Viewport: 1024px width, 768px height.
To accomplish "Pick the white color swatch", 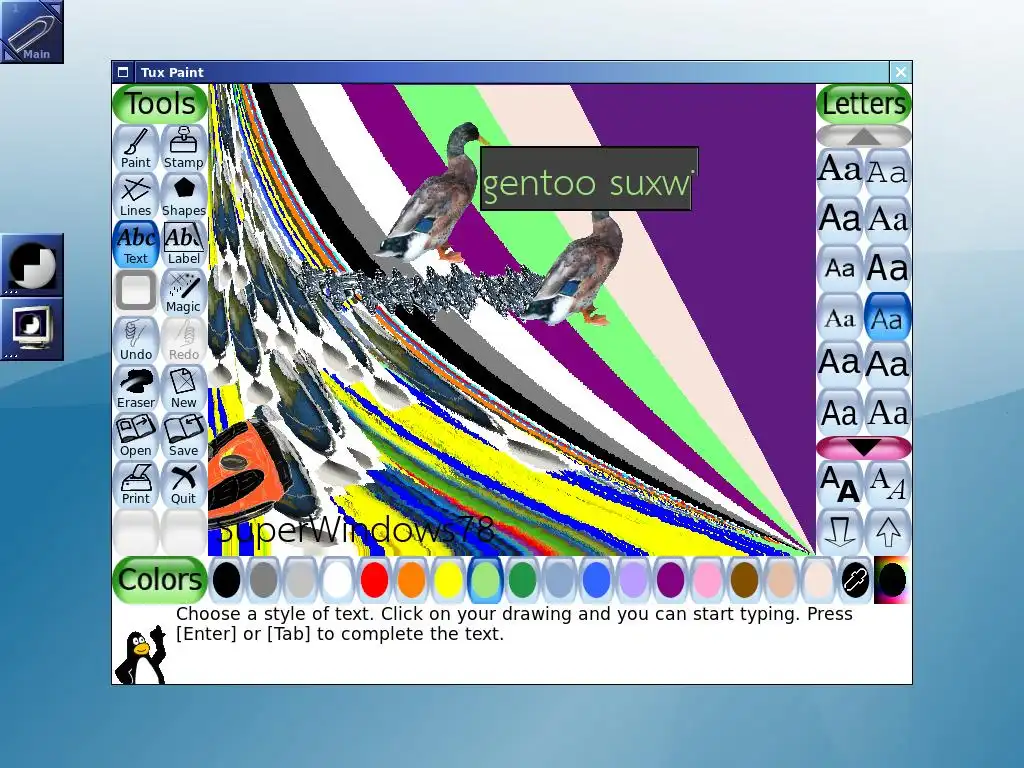I will [x=338, y=580].
